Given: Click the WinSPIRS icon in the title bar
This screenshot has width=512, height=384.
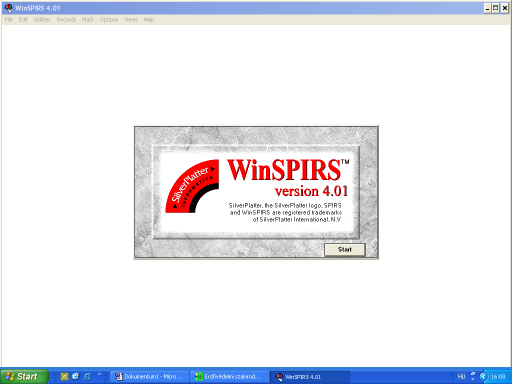Looking at the screenshot, I should (x=8, y=8).
